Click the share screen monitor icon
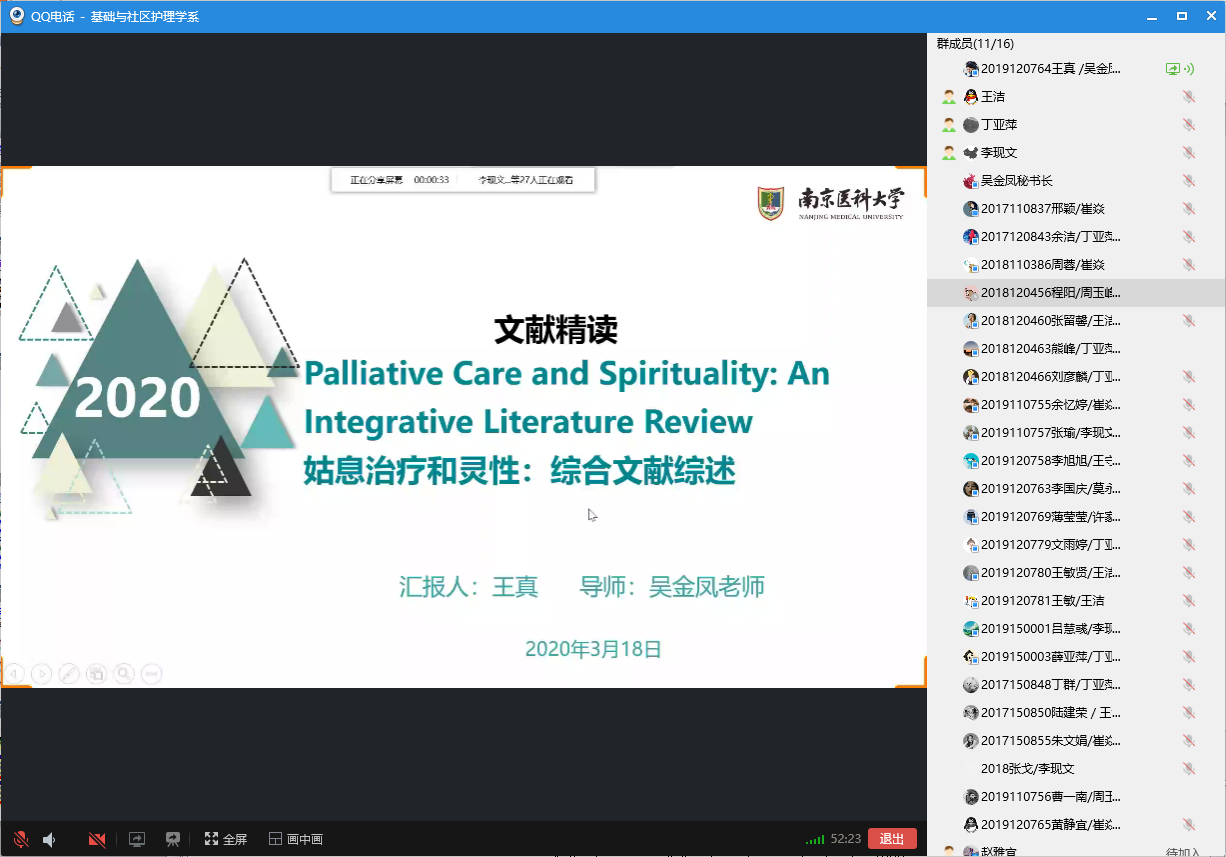The image size is (1226, 857). (137, 839)
